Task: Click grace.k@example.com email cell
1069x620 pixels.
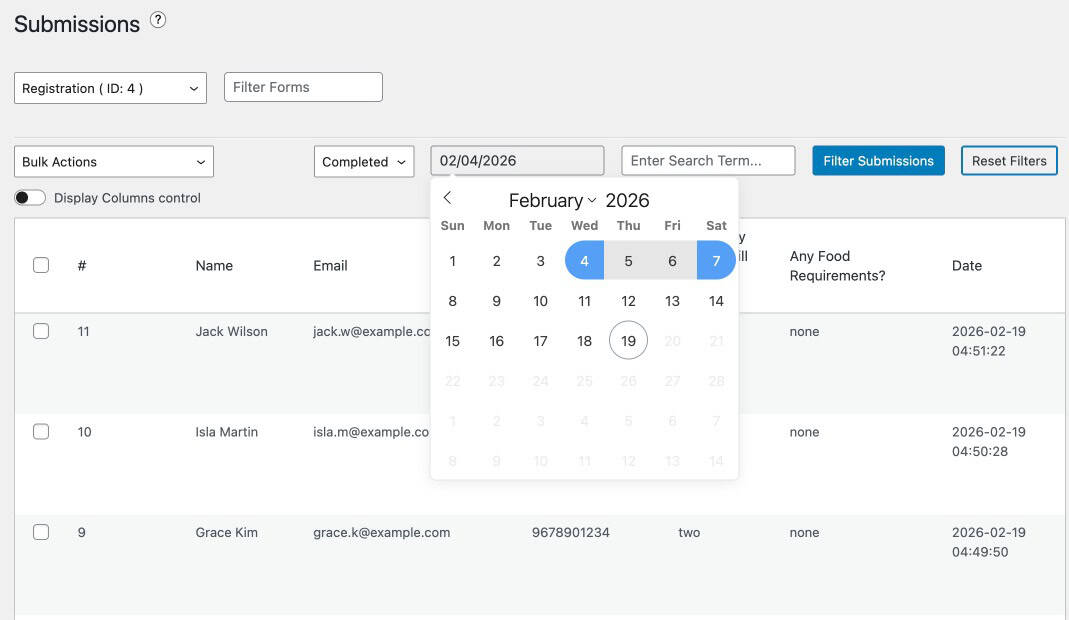Action: click(x=381, y=533)
